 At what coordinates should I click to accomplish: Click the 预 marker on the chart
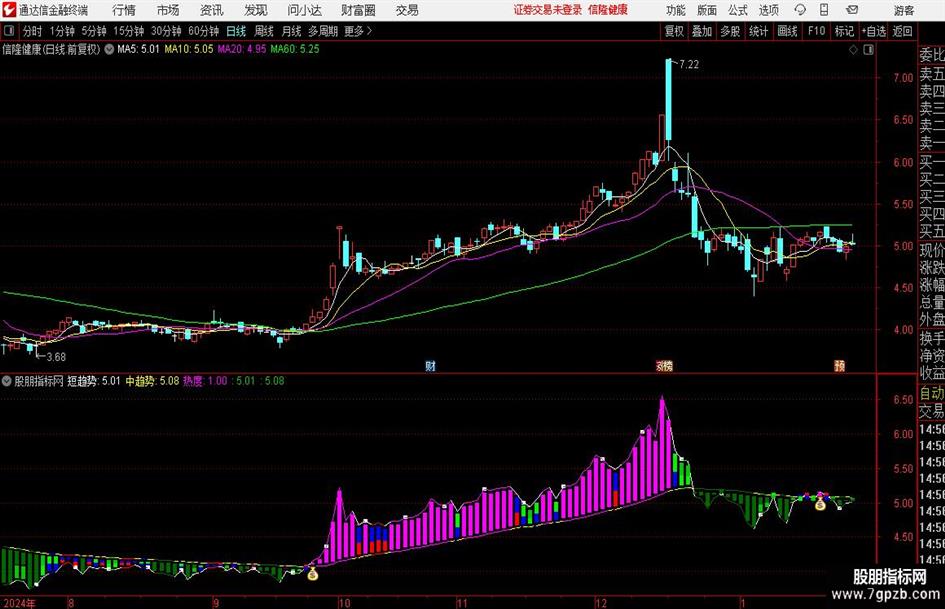[840, 366]
